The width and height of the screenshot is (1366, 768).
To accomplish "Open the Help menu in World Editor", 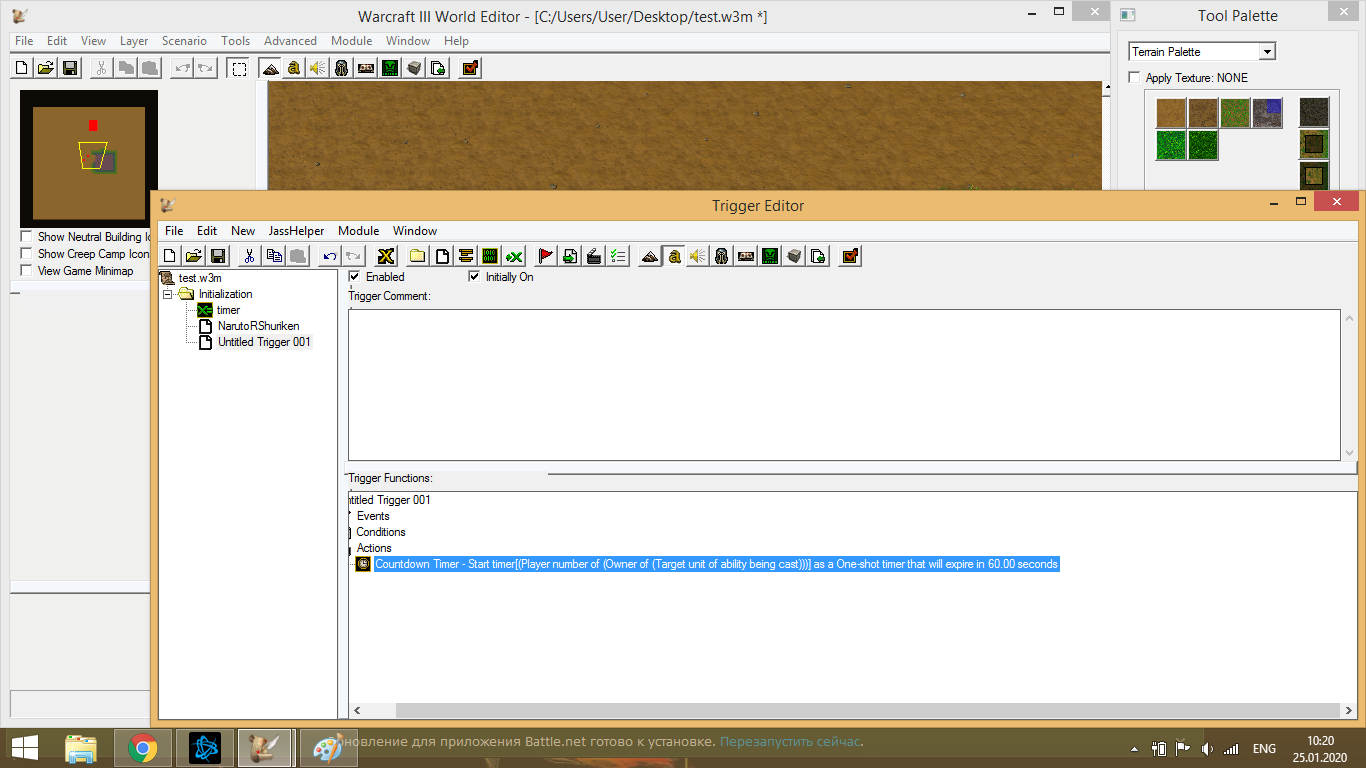I will (456, 41).
